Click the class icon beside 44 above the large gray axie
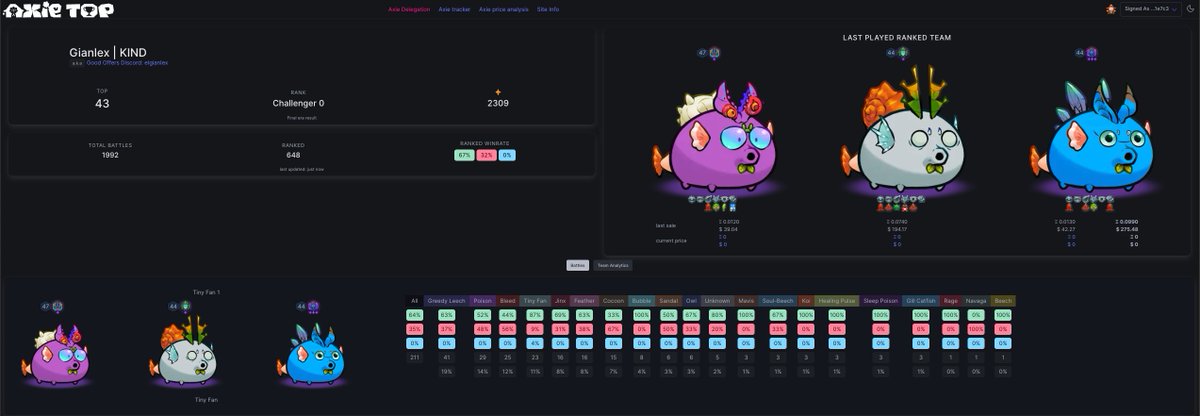 (903, 53)
